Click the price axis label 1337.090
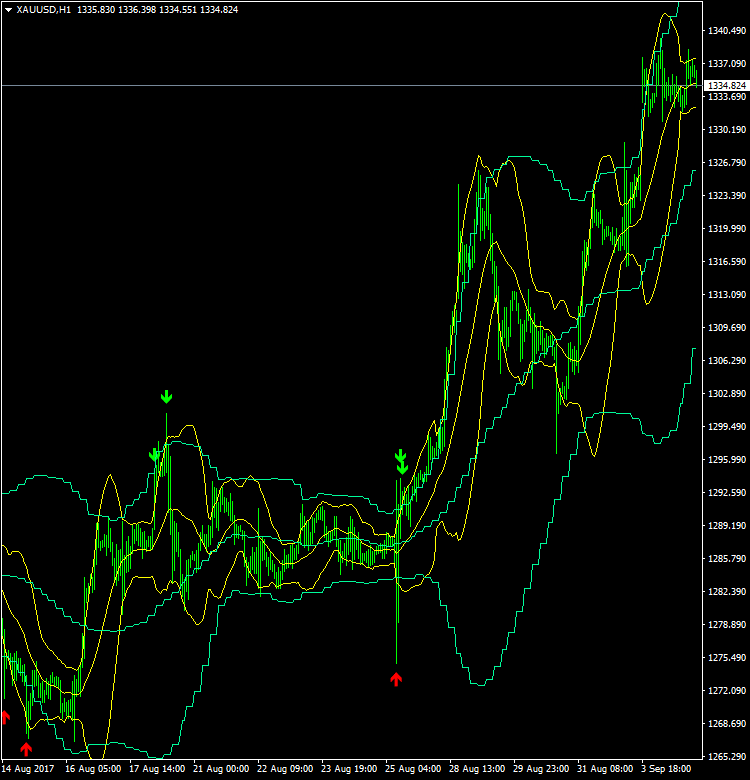The width and height of the screenshot is (750, 780). tap(727, 64)
